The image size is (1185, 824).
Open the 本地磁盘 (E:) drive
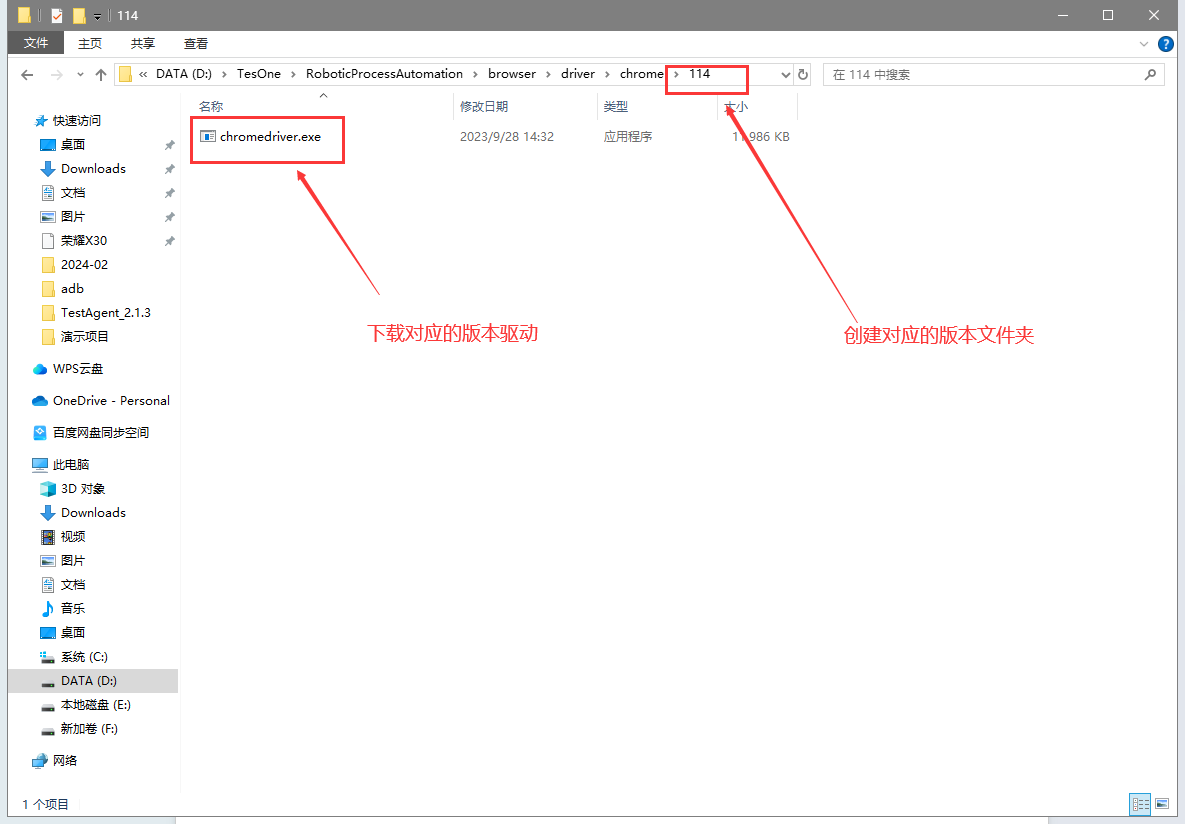[95, 705]
